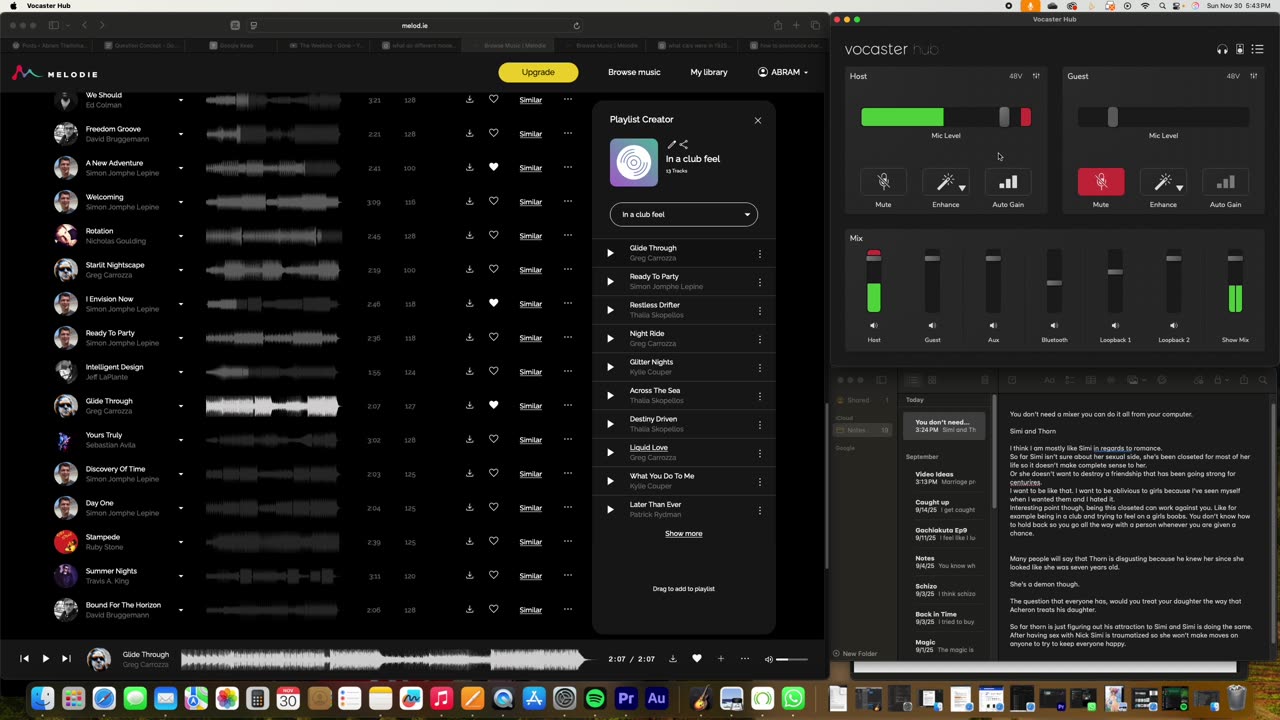This screenshot has width=1280, height=720.
Task: Find tracks Similar to Rotation
Action: pos(531,236)
